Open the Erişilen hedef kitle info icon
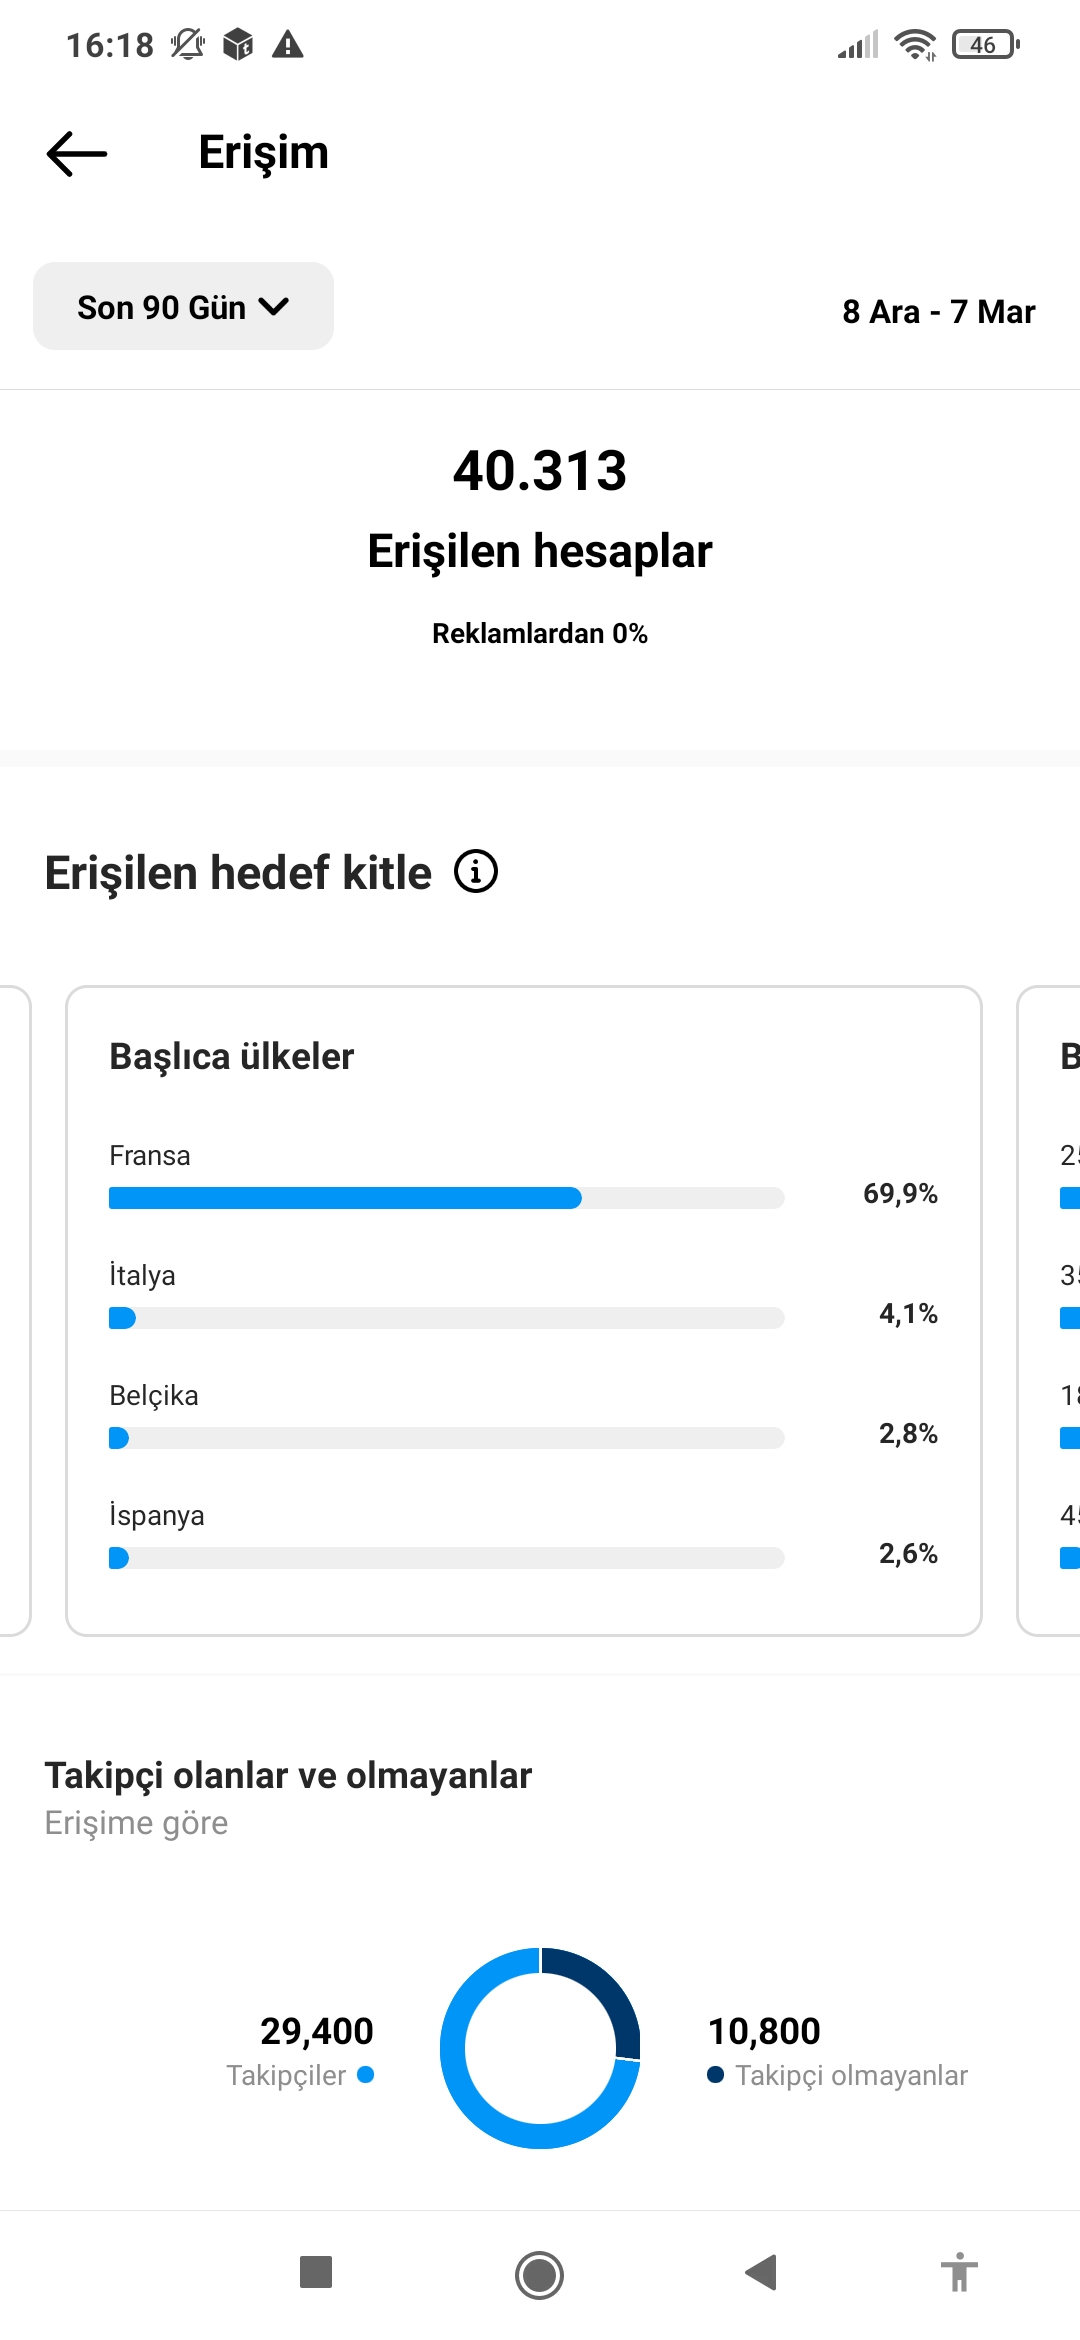 click(476, 872)
